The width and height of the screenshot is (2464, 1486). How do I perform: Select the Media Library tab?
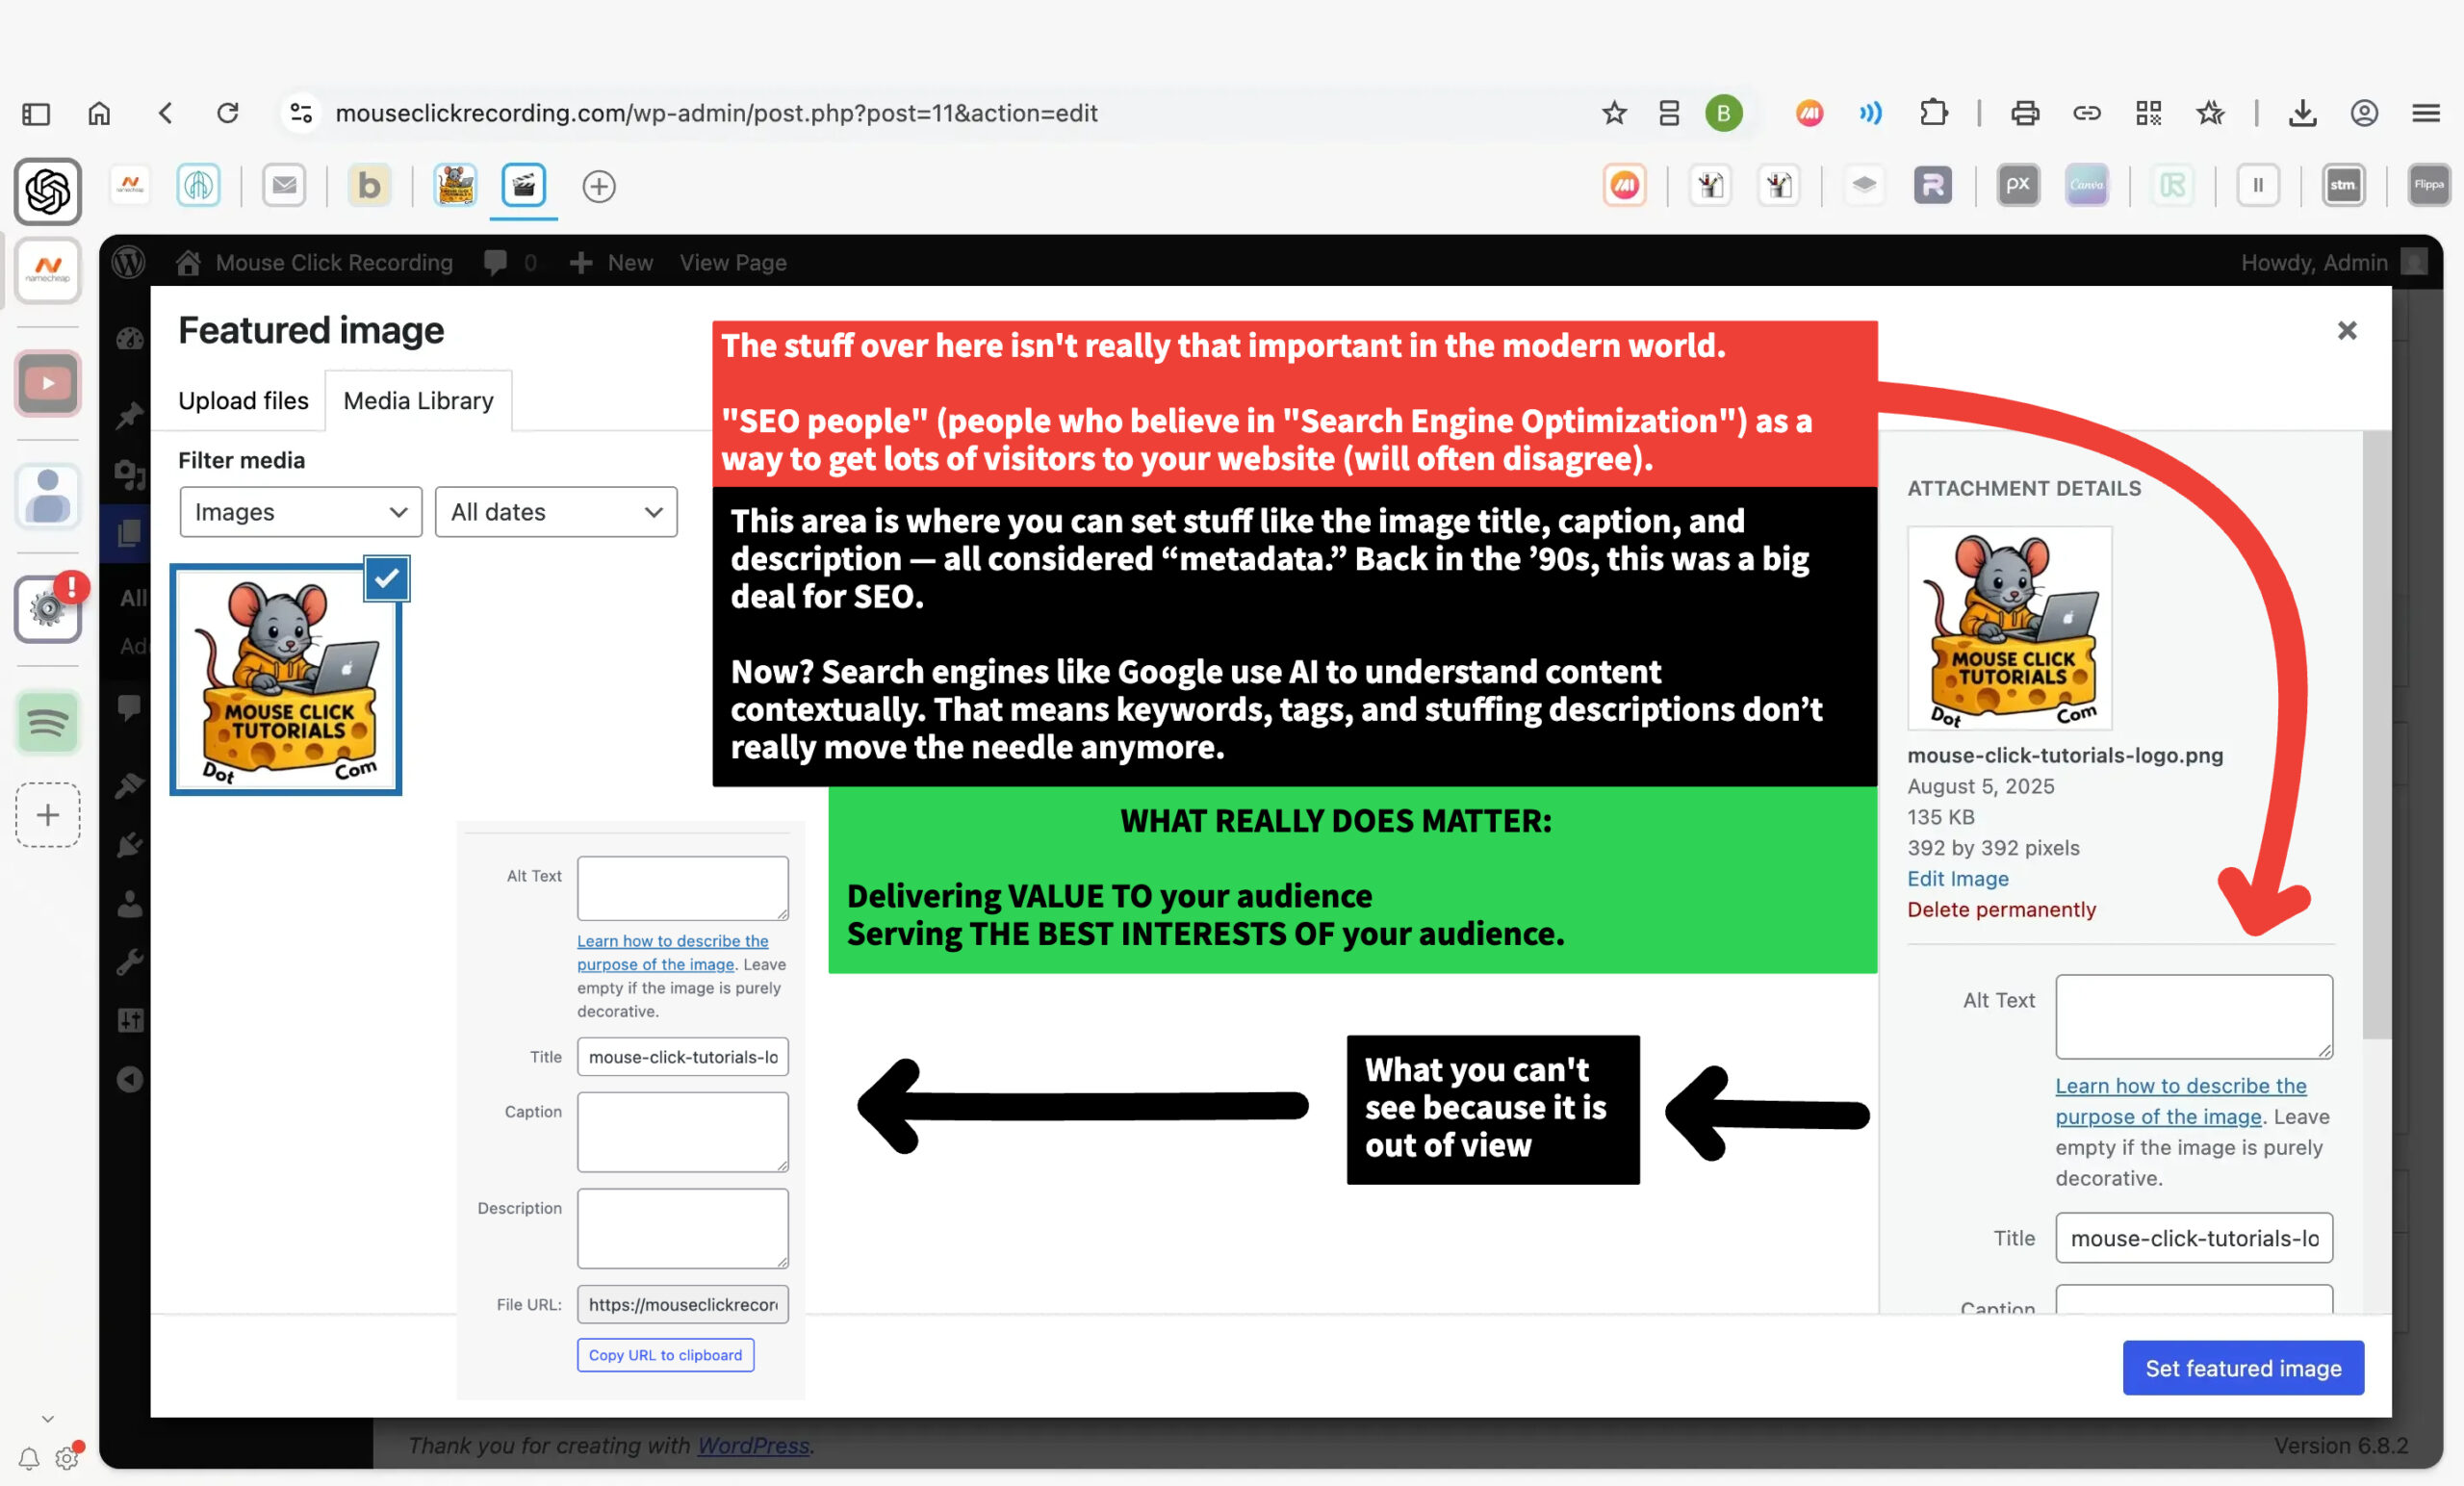pyautogui.click(x=418, y=401)
